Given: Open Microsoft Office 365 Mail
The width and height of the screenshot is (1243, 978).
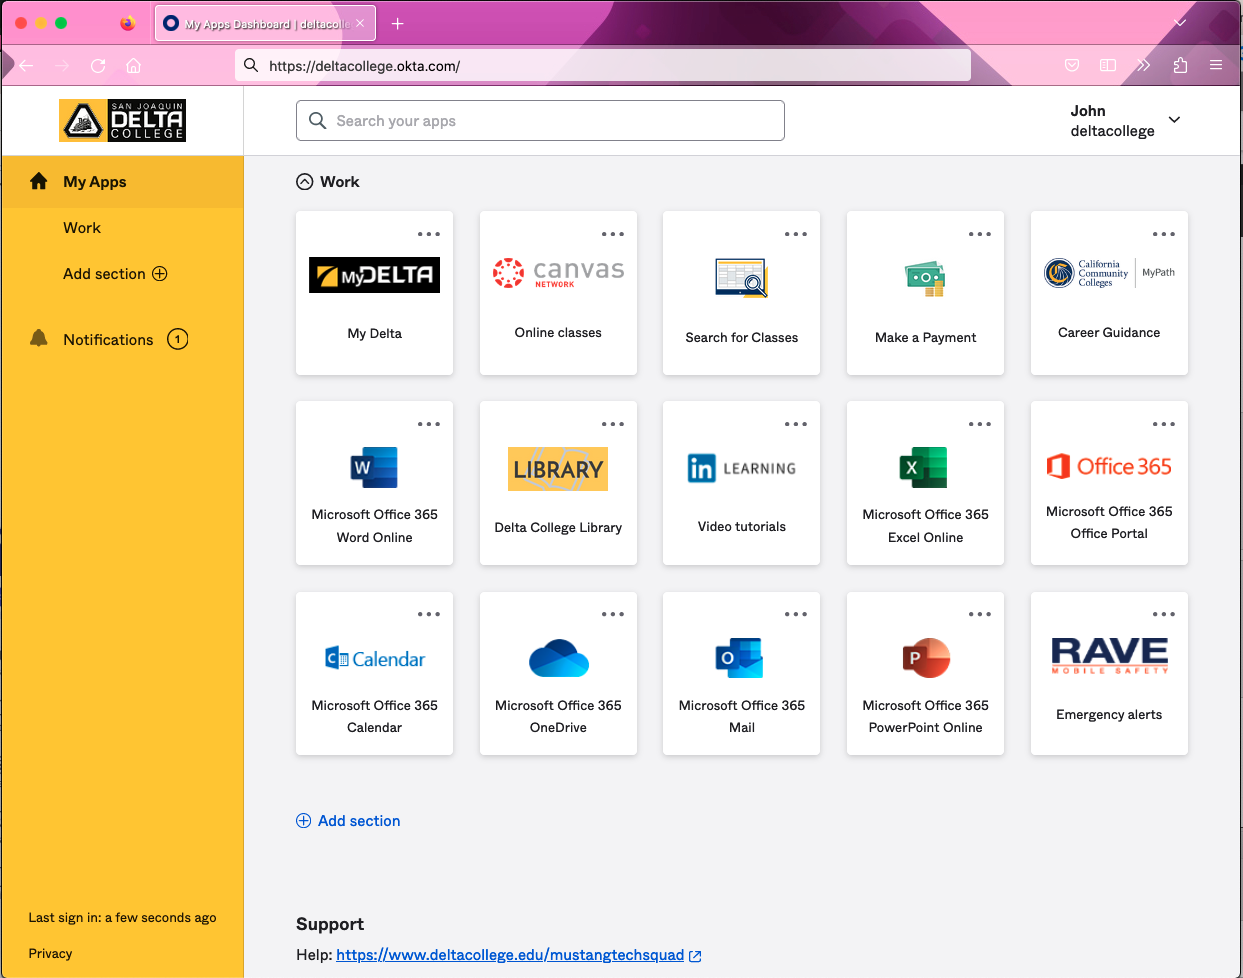Looking at the screenshot, I should pyautogui.click(x=741, y=673).
